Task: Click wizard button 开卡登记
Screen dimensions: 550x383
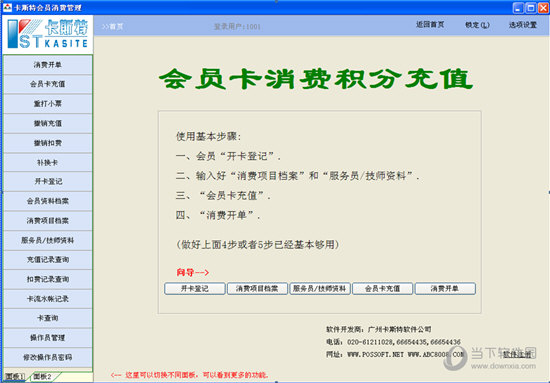Action: (195, 289)
